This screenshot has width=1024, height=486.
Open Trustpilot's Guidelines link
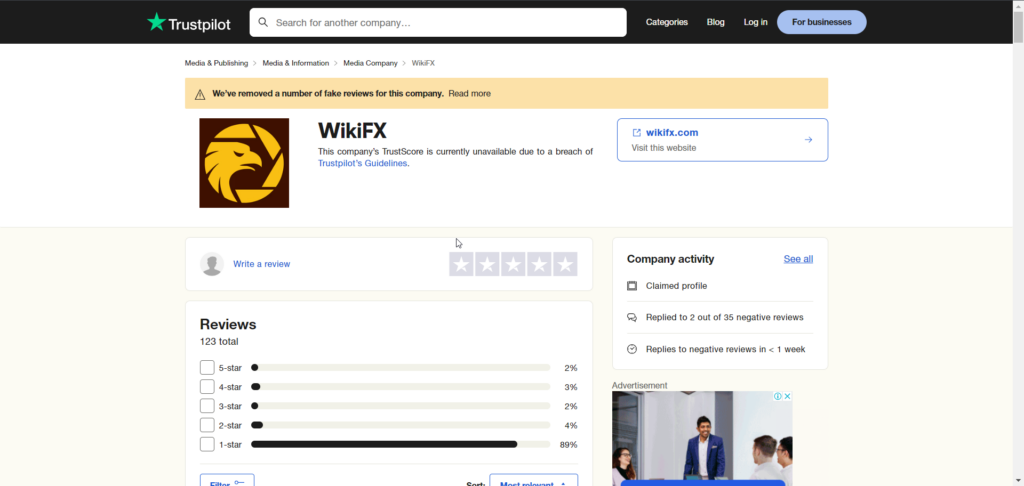tap(363, 163)
